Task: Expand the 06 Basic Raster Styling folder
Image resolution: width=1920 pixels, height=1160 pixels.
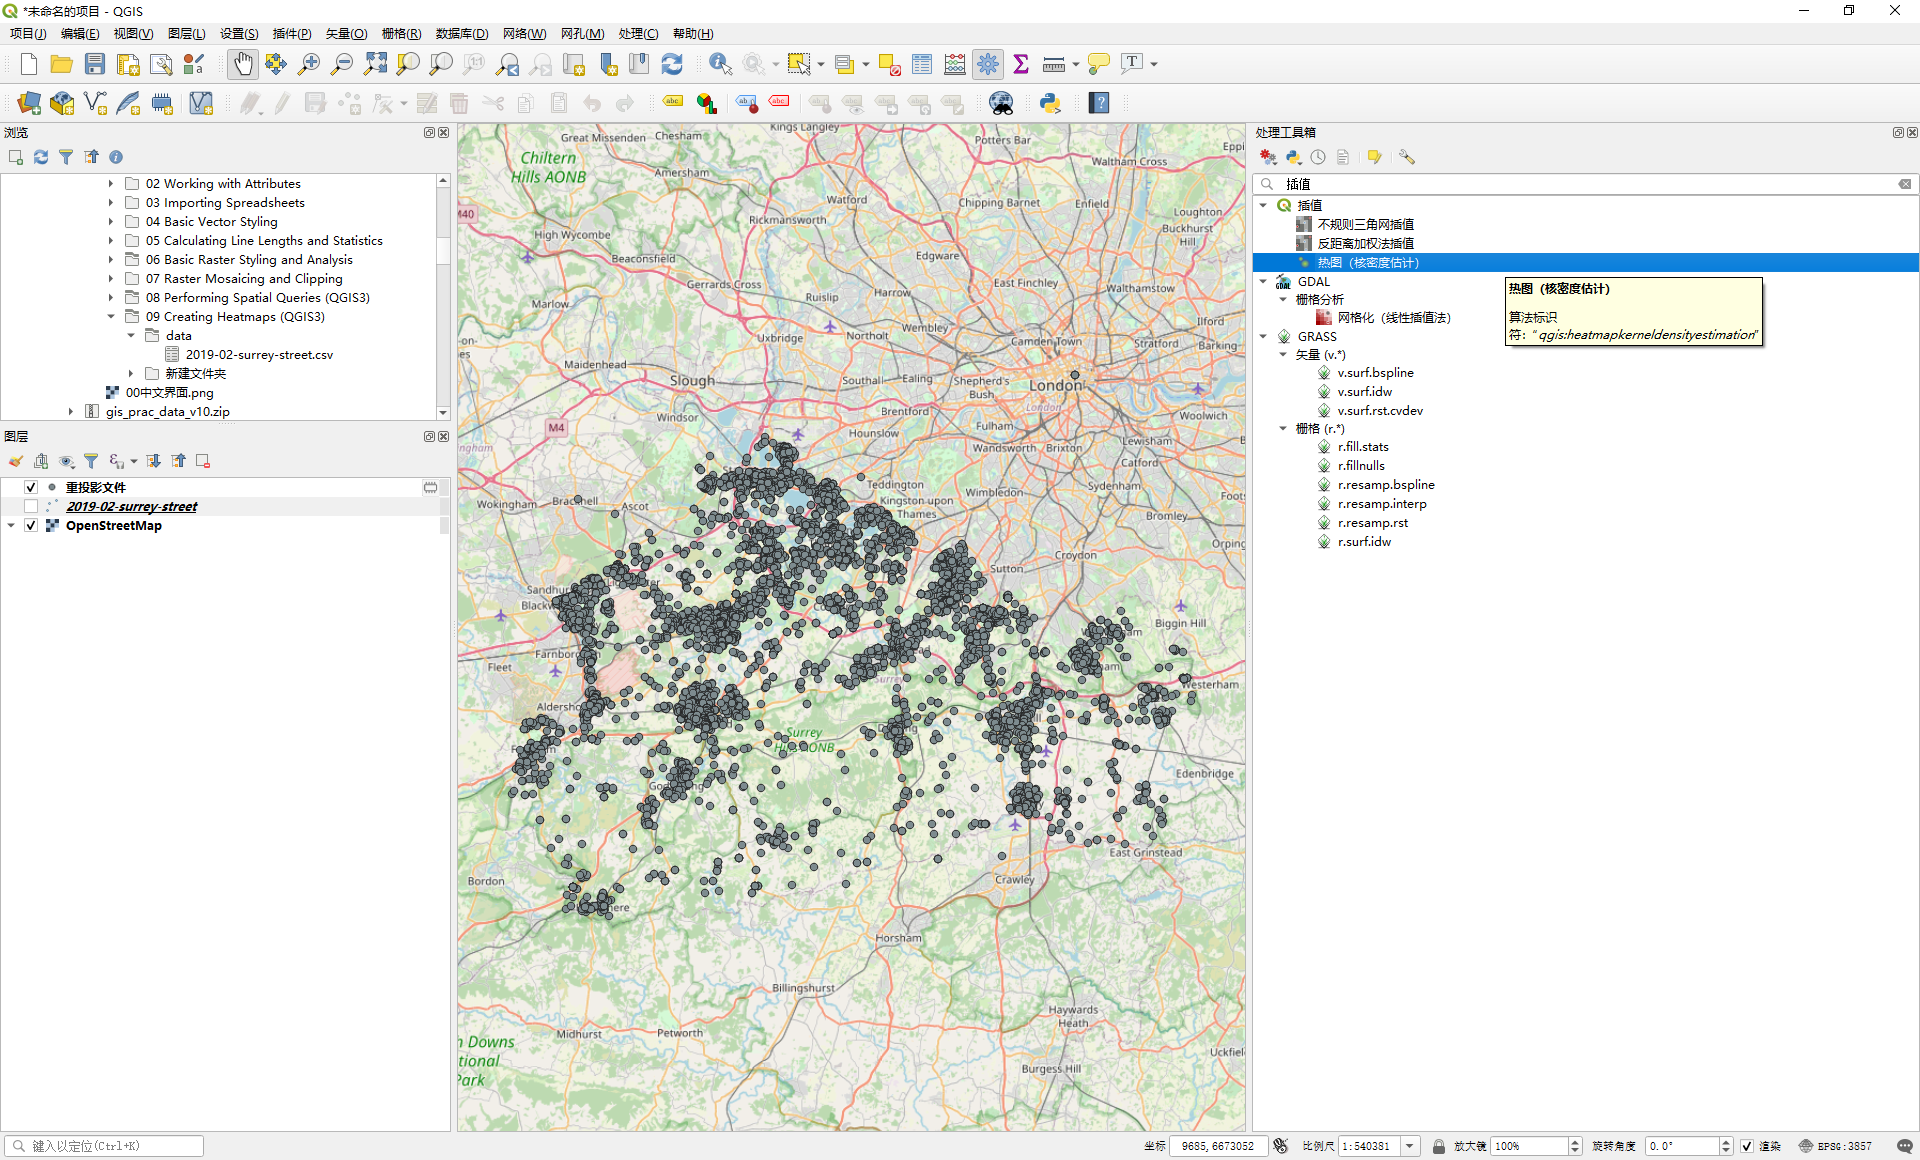Action: [x=111, y=260]
